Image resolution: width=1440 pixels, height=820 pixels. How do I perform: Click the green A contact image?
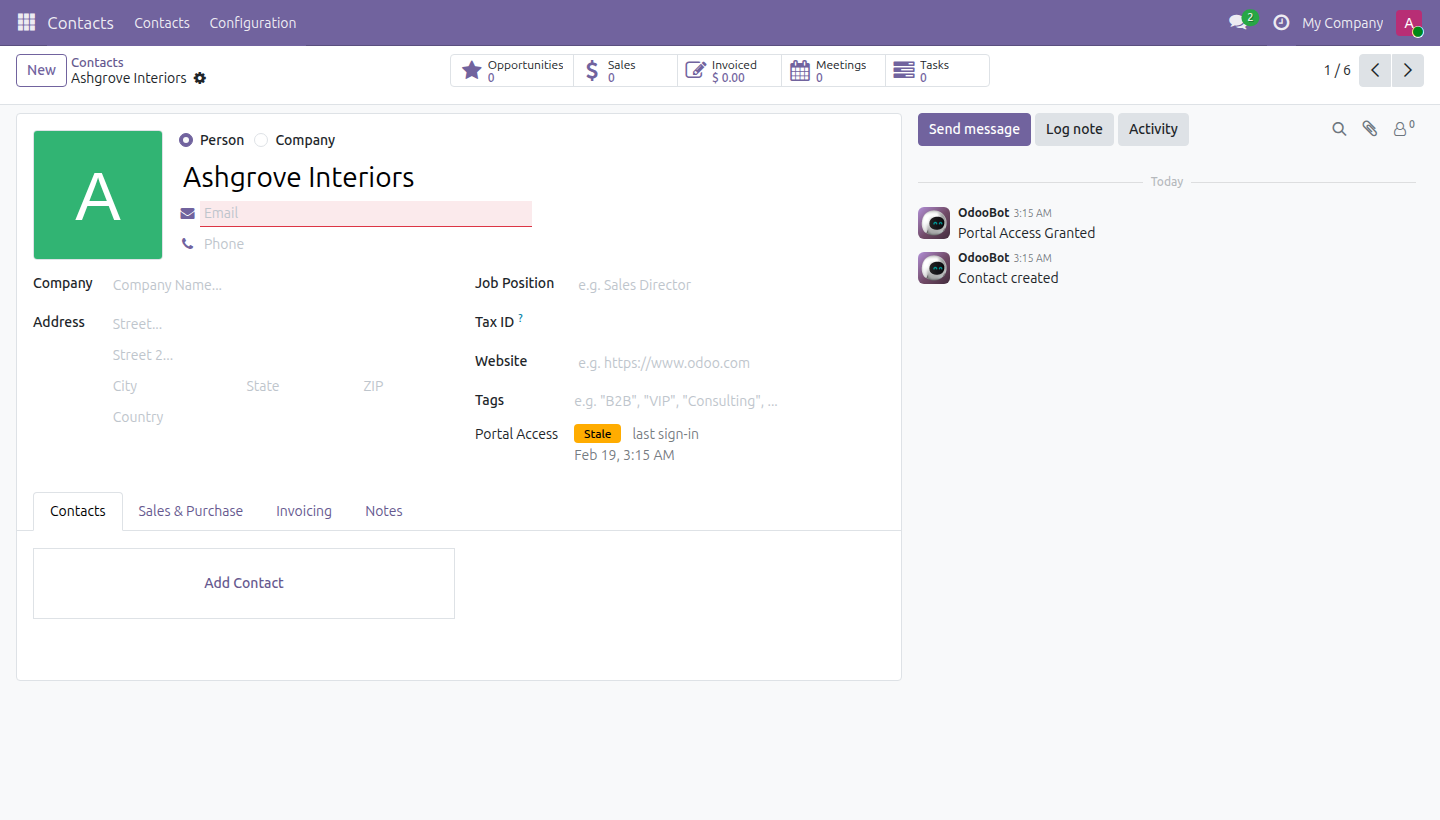pyautogui.click(x=98, y=195)
